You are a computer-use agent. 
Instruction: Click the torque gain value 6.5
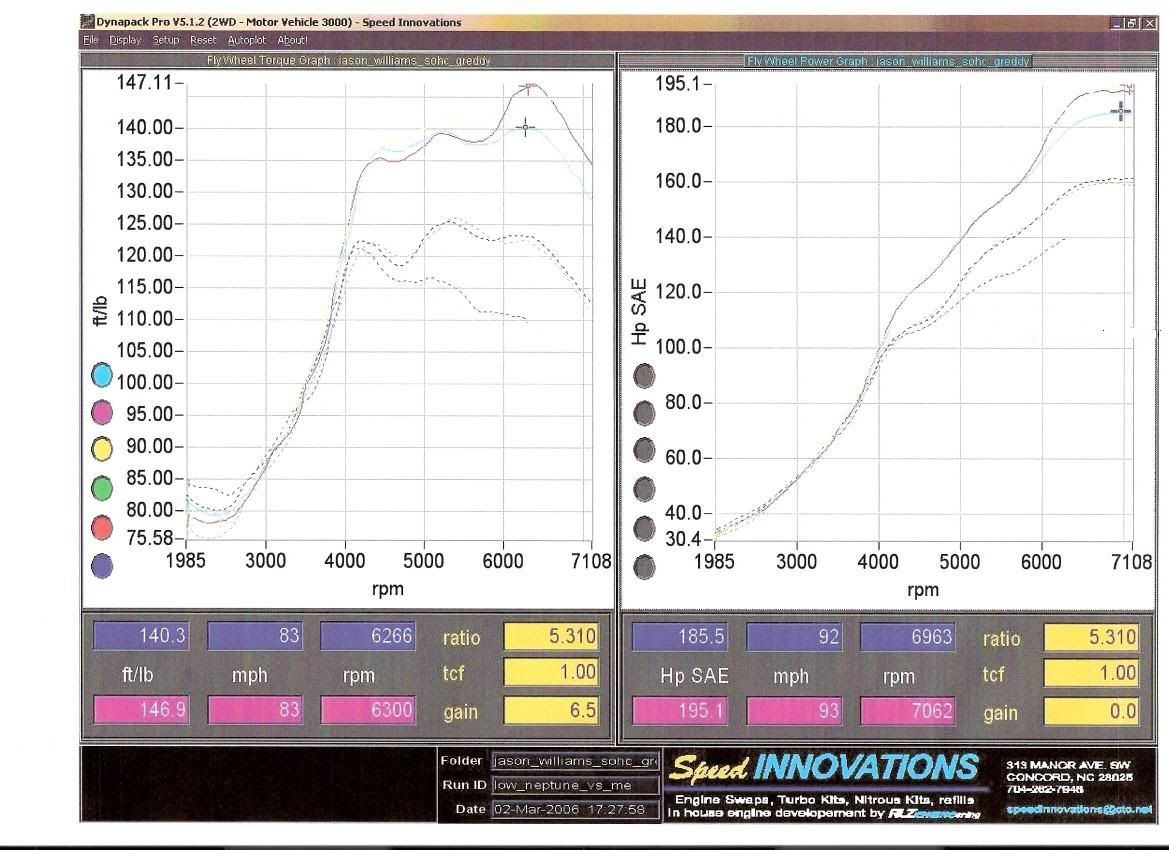click(551, 712)
